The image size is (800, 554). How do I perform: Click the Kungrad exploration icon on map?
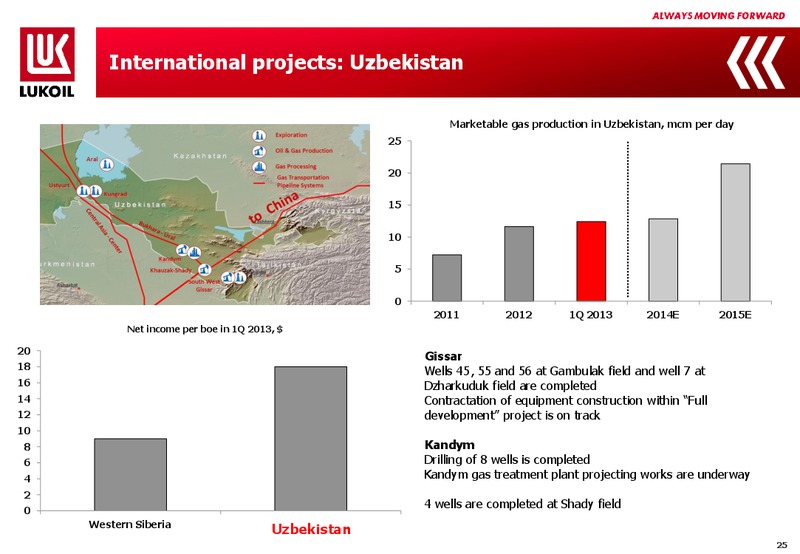click(x=95, y=191)
